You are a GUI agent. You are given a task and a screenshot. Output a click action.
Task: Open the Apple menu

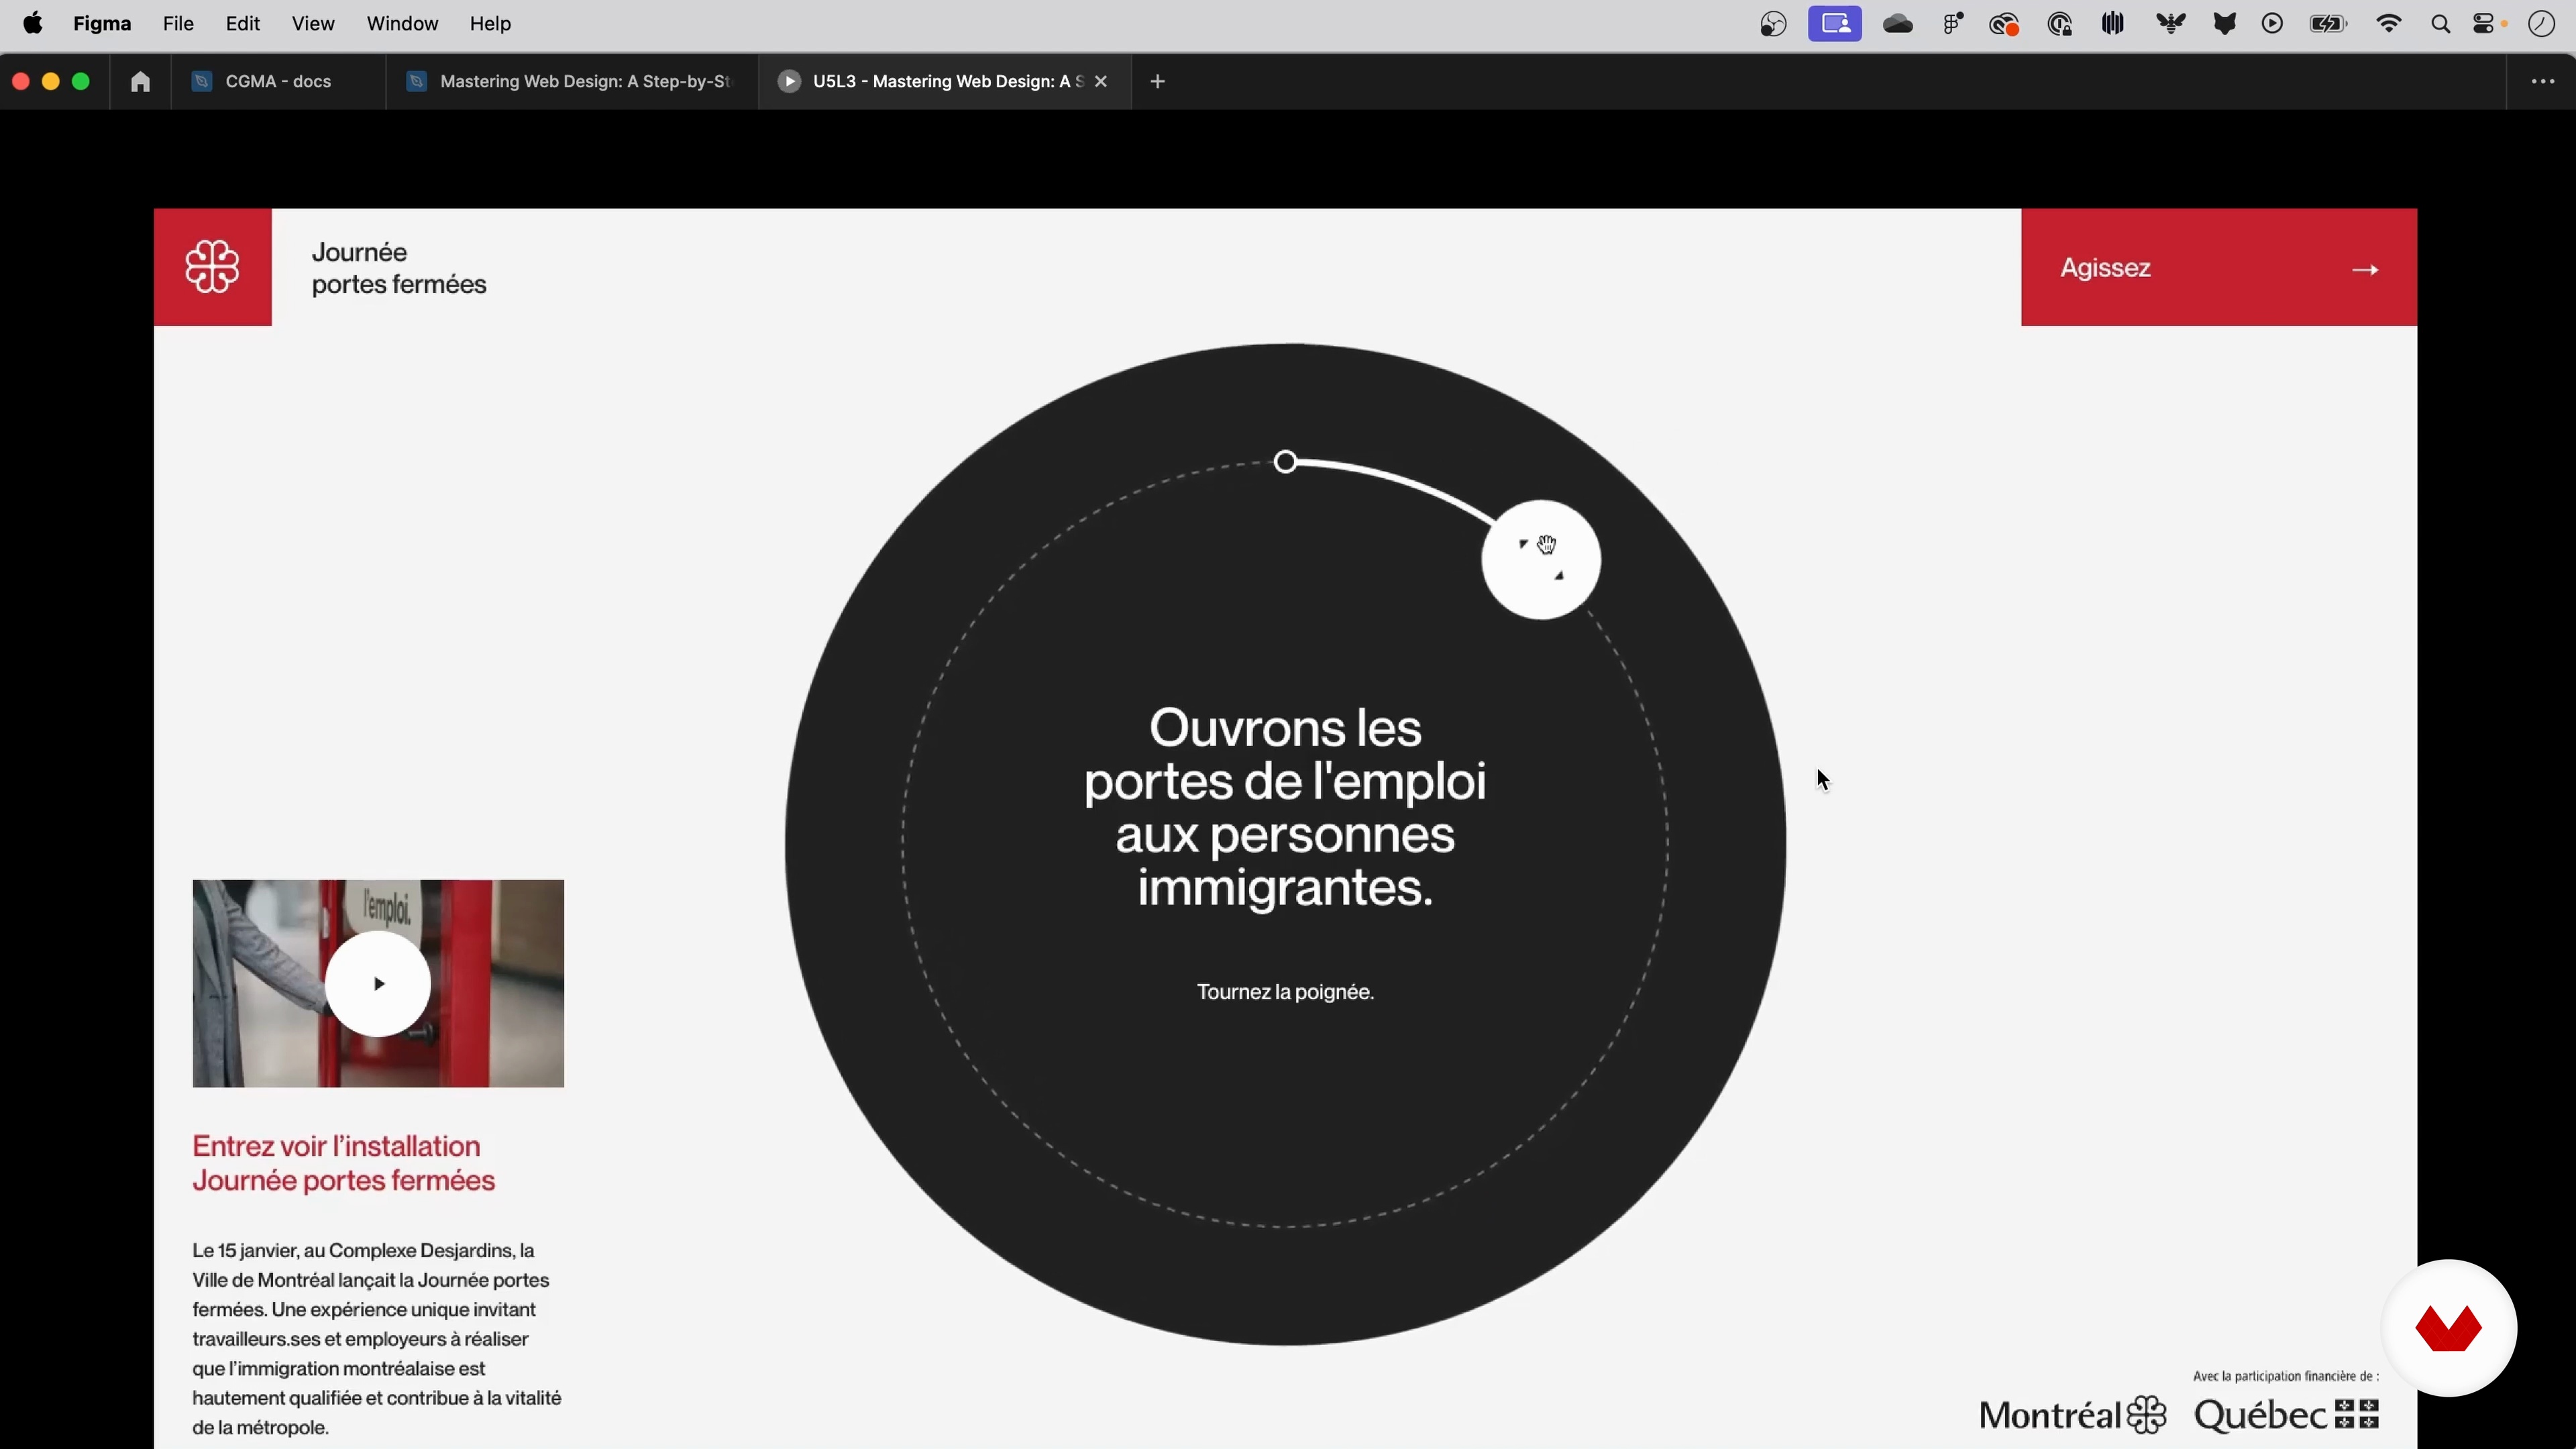(32, 23)
